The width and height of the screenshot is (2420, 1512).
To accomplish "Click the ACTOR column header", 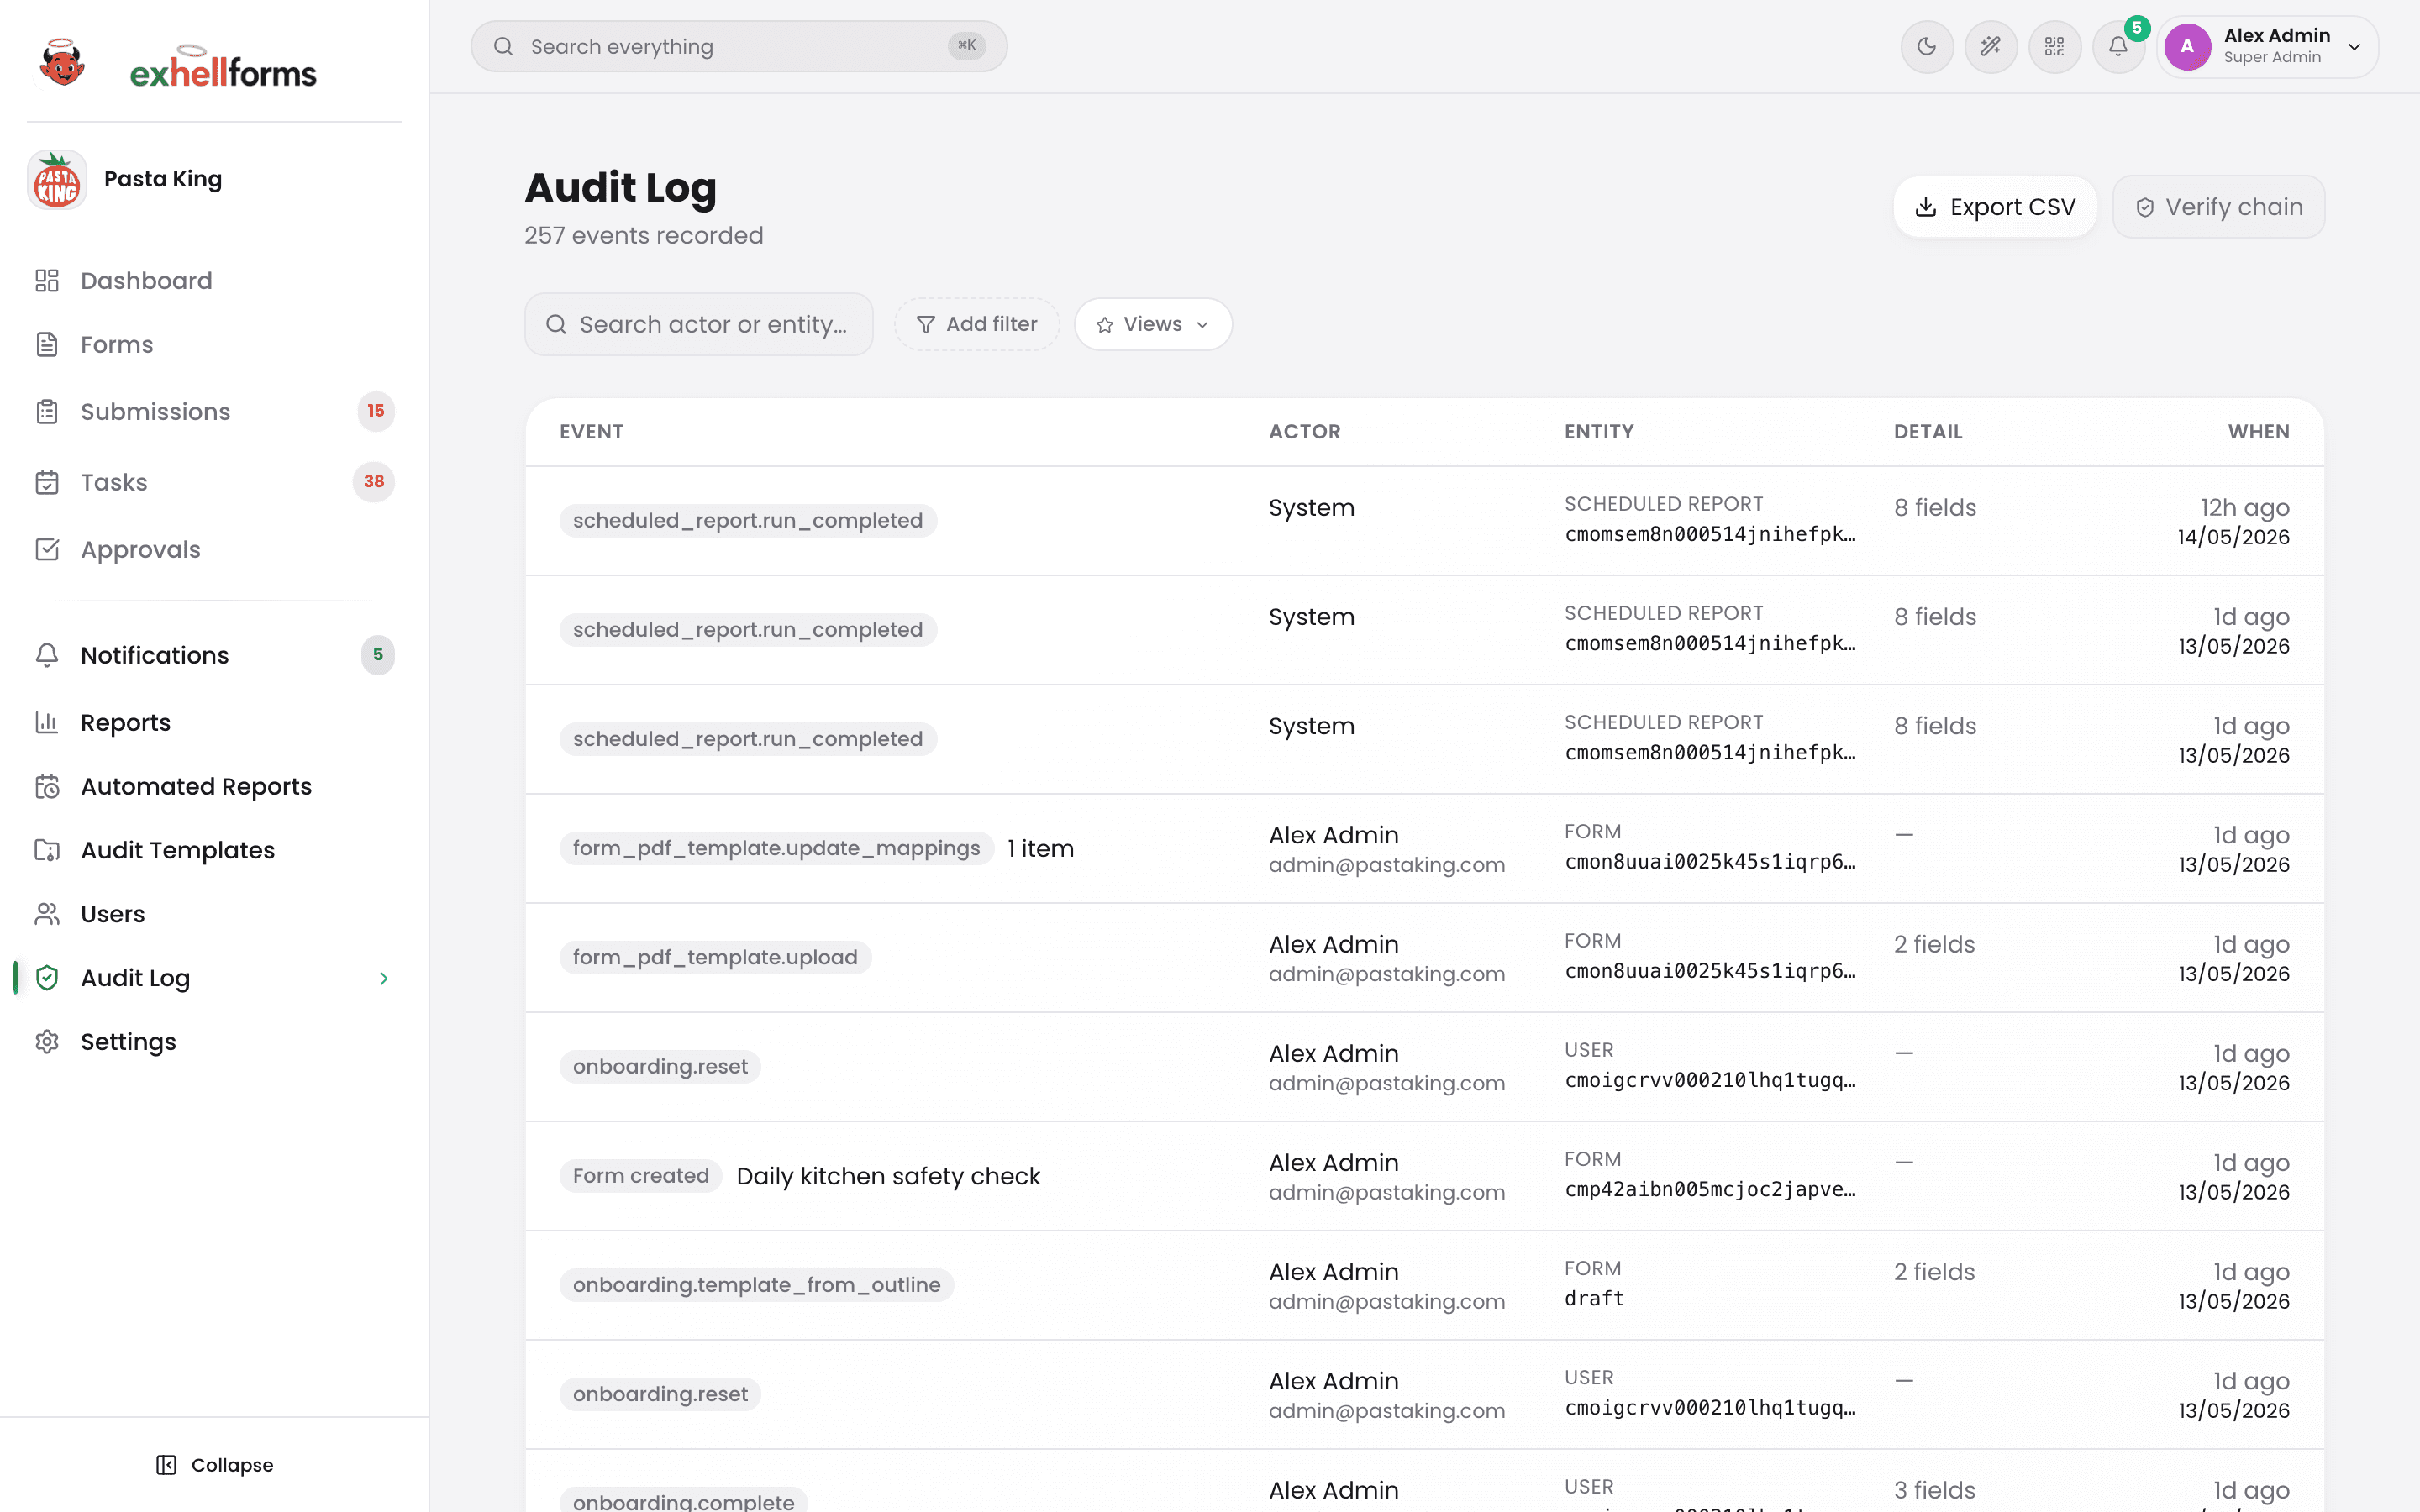I will pyautogui.click(x=1304, y=432).
